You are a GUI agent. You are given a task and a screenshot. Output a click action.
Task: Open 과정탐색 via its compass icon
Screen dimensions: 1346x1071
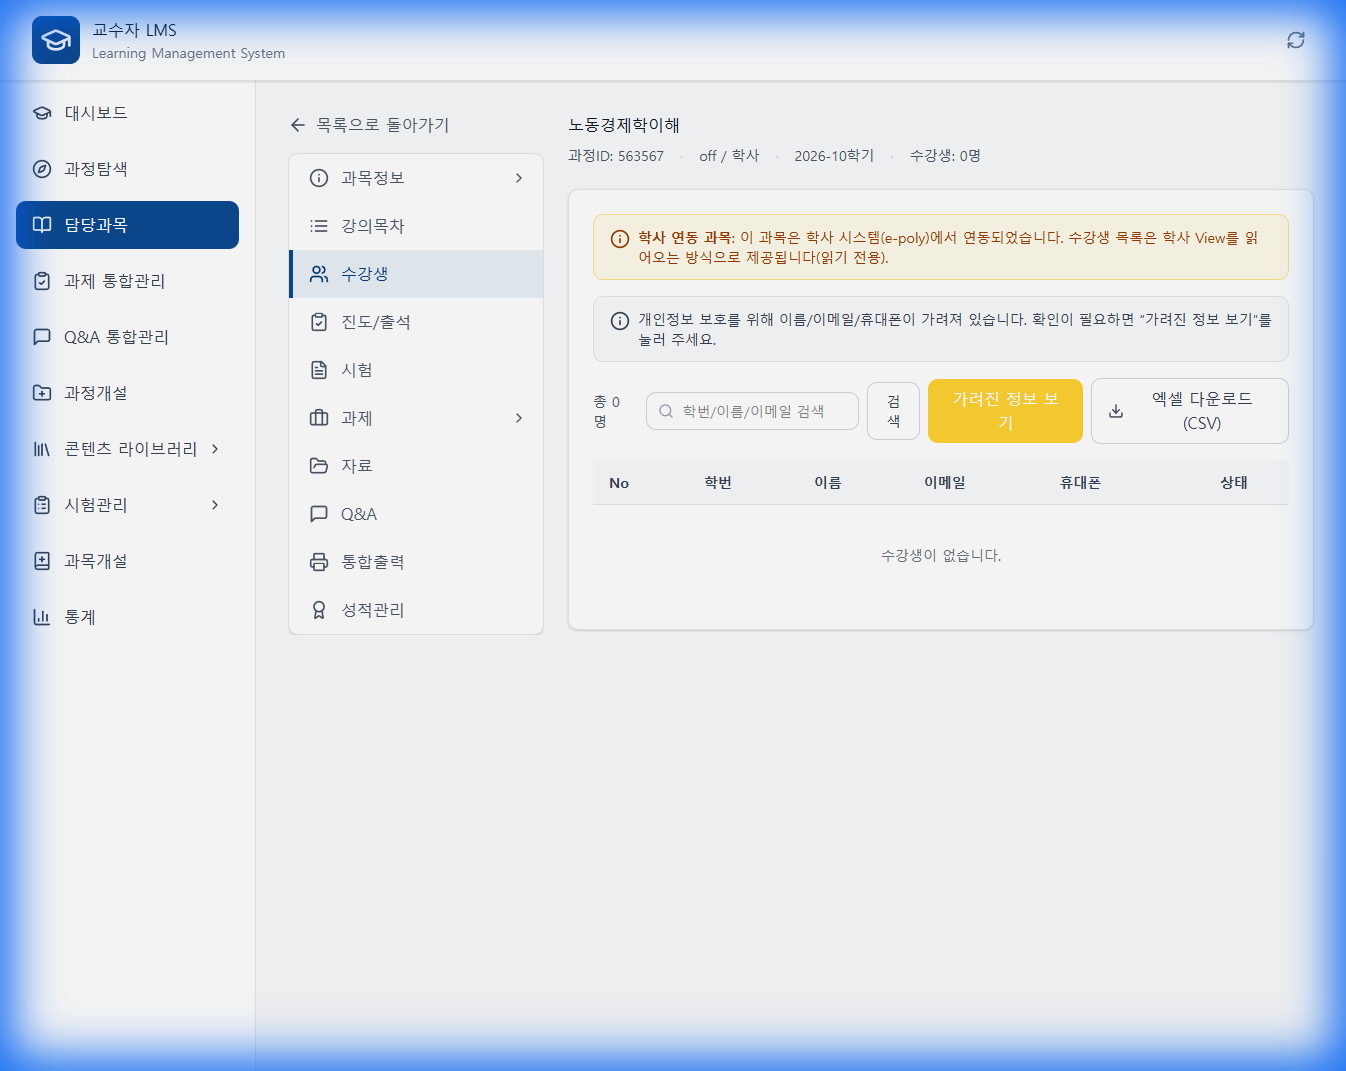tap(41, 168)
